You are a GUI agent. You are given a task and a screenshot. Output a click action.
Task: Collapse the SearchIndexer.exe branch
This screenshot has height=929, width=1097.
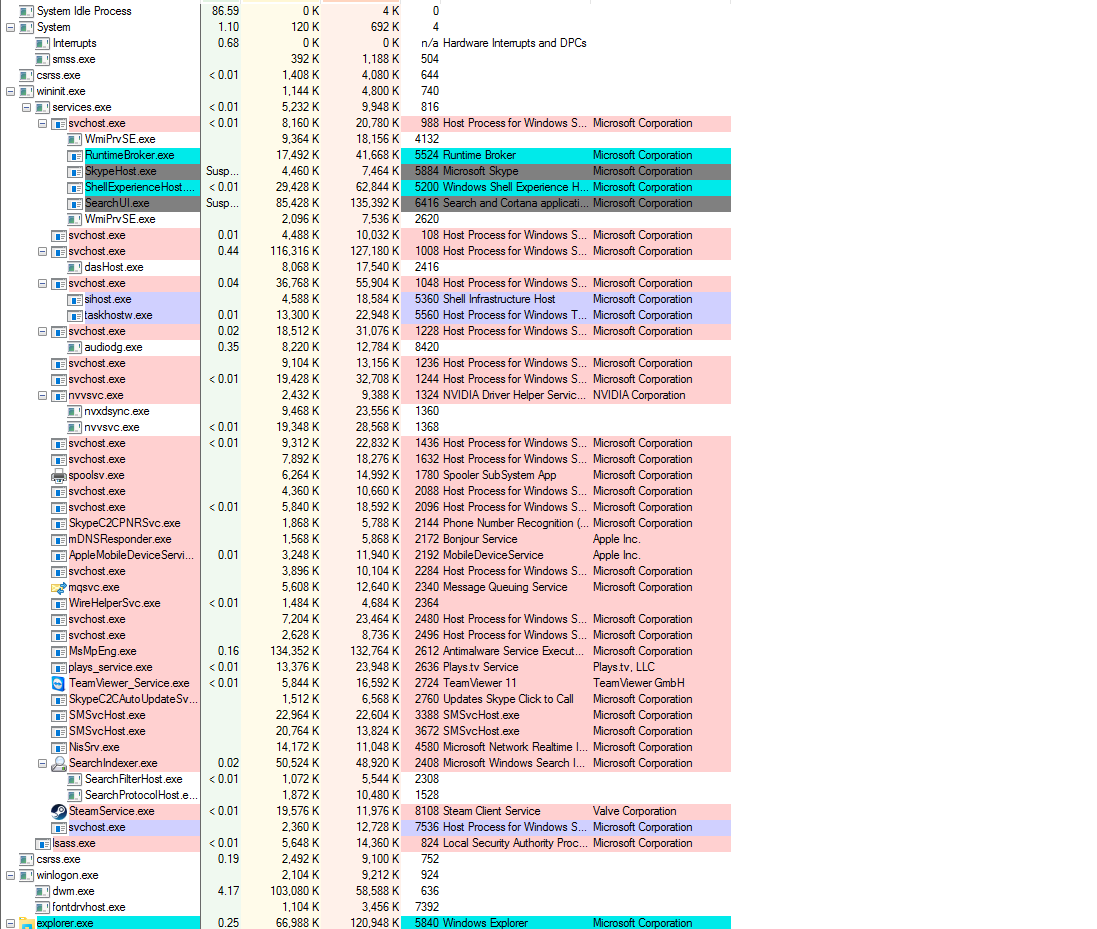pos(43,763)
